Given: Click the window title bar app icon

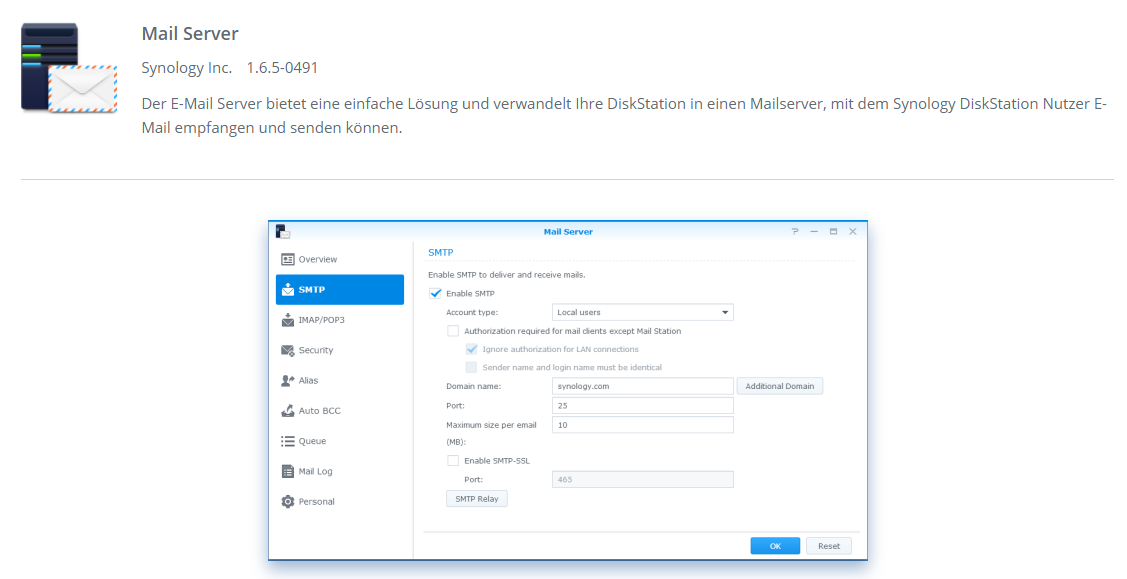Looking at the screenshot, I should point(282,231).
